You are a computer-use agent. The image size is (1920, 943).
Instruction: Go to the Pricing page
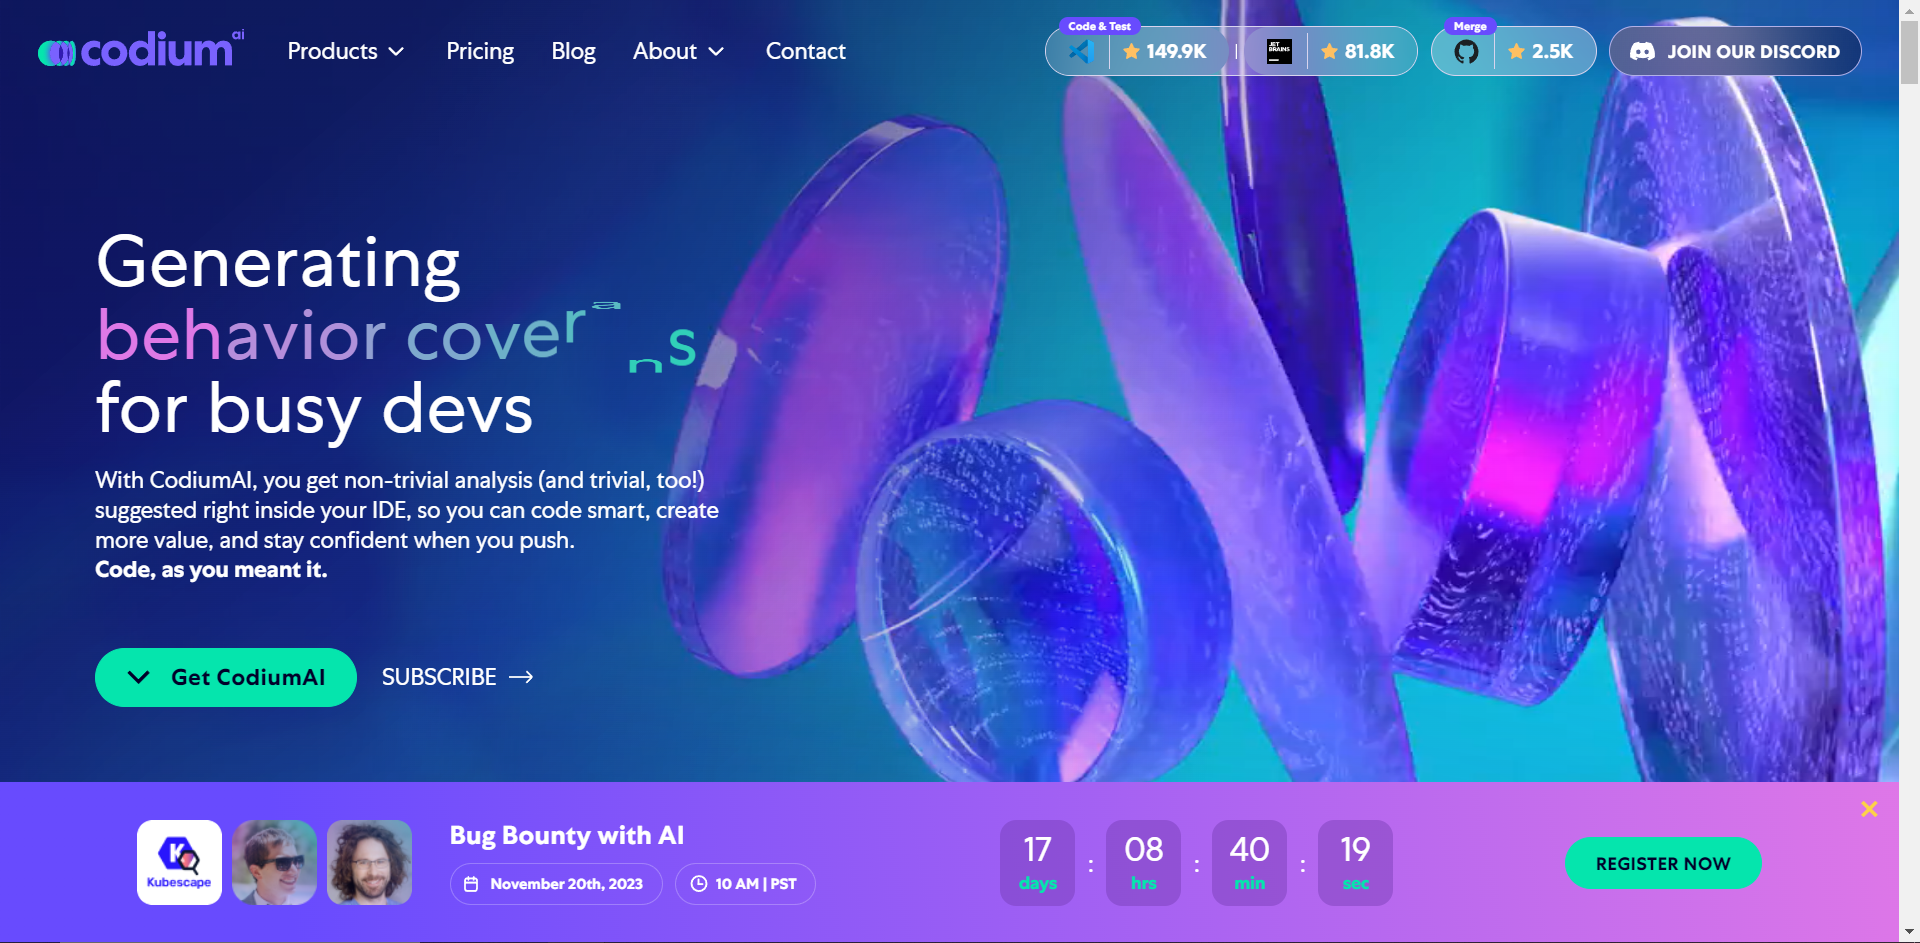(x=480, y=51)
